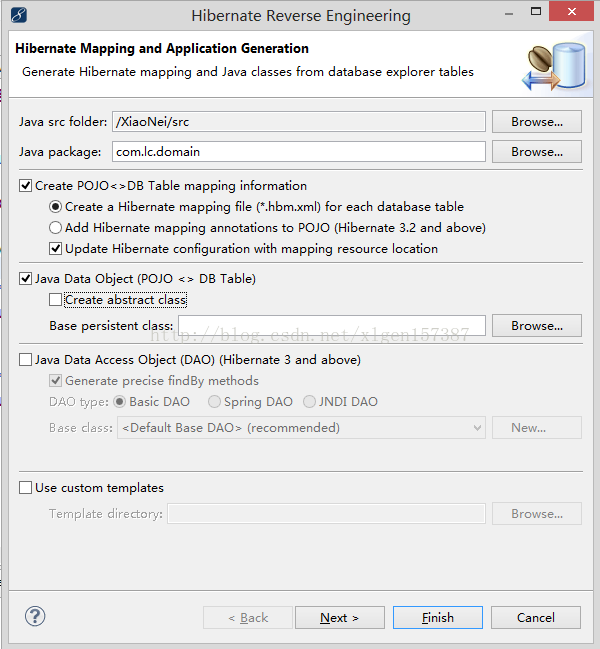This screenshot has height=649, width=600.
Task: Close the Hibernate Reverse Engineering dialog
Action: click(573, 14)
